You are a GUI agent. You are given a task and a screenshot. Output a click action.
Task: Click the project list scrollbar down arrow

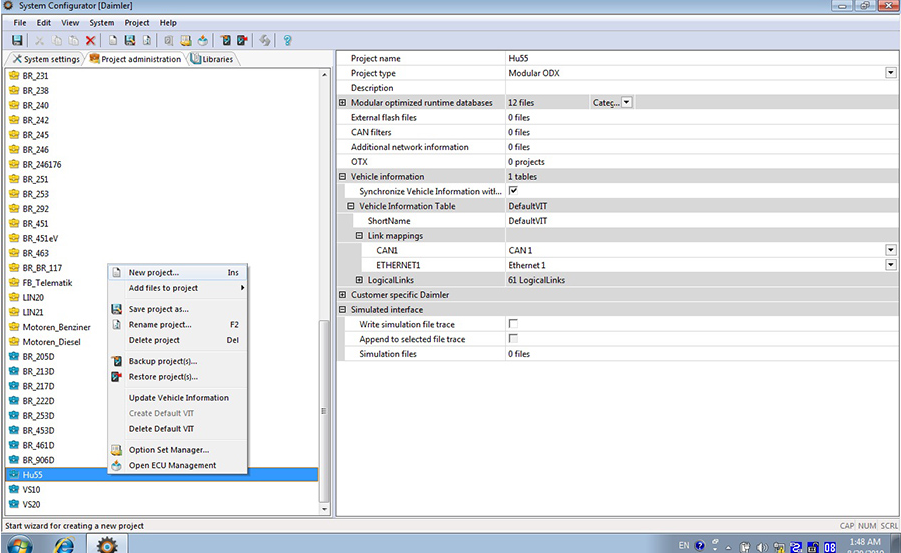[x=324, y=509]
